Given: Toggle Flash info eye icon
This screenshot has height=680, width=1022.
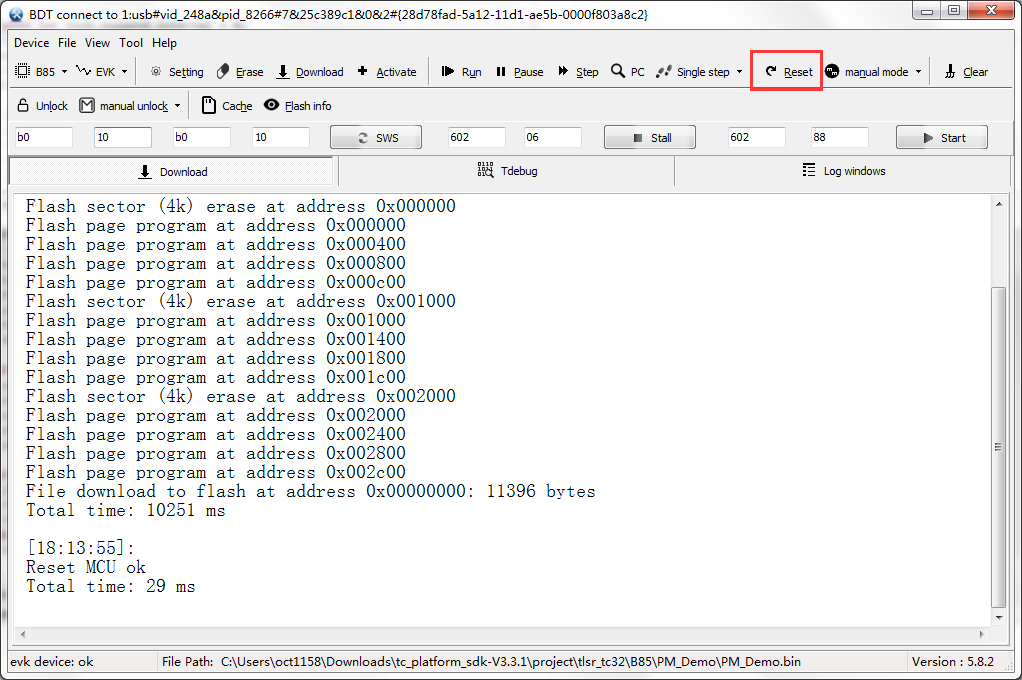Looking at the screenshot, I should coord(271,105).
